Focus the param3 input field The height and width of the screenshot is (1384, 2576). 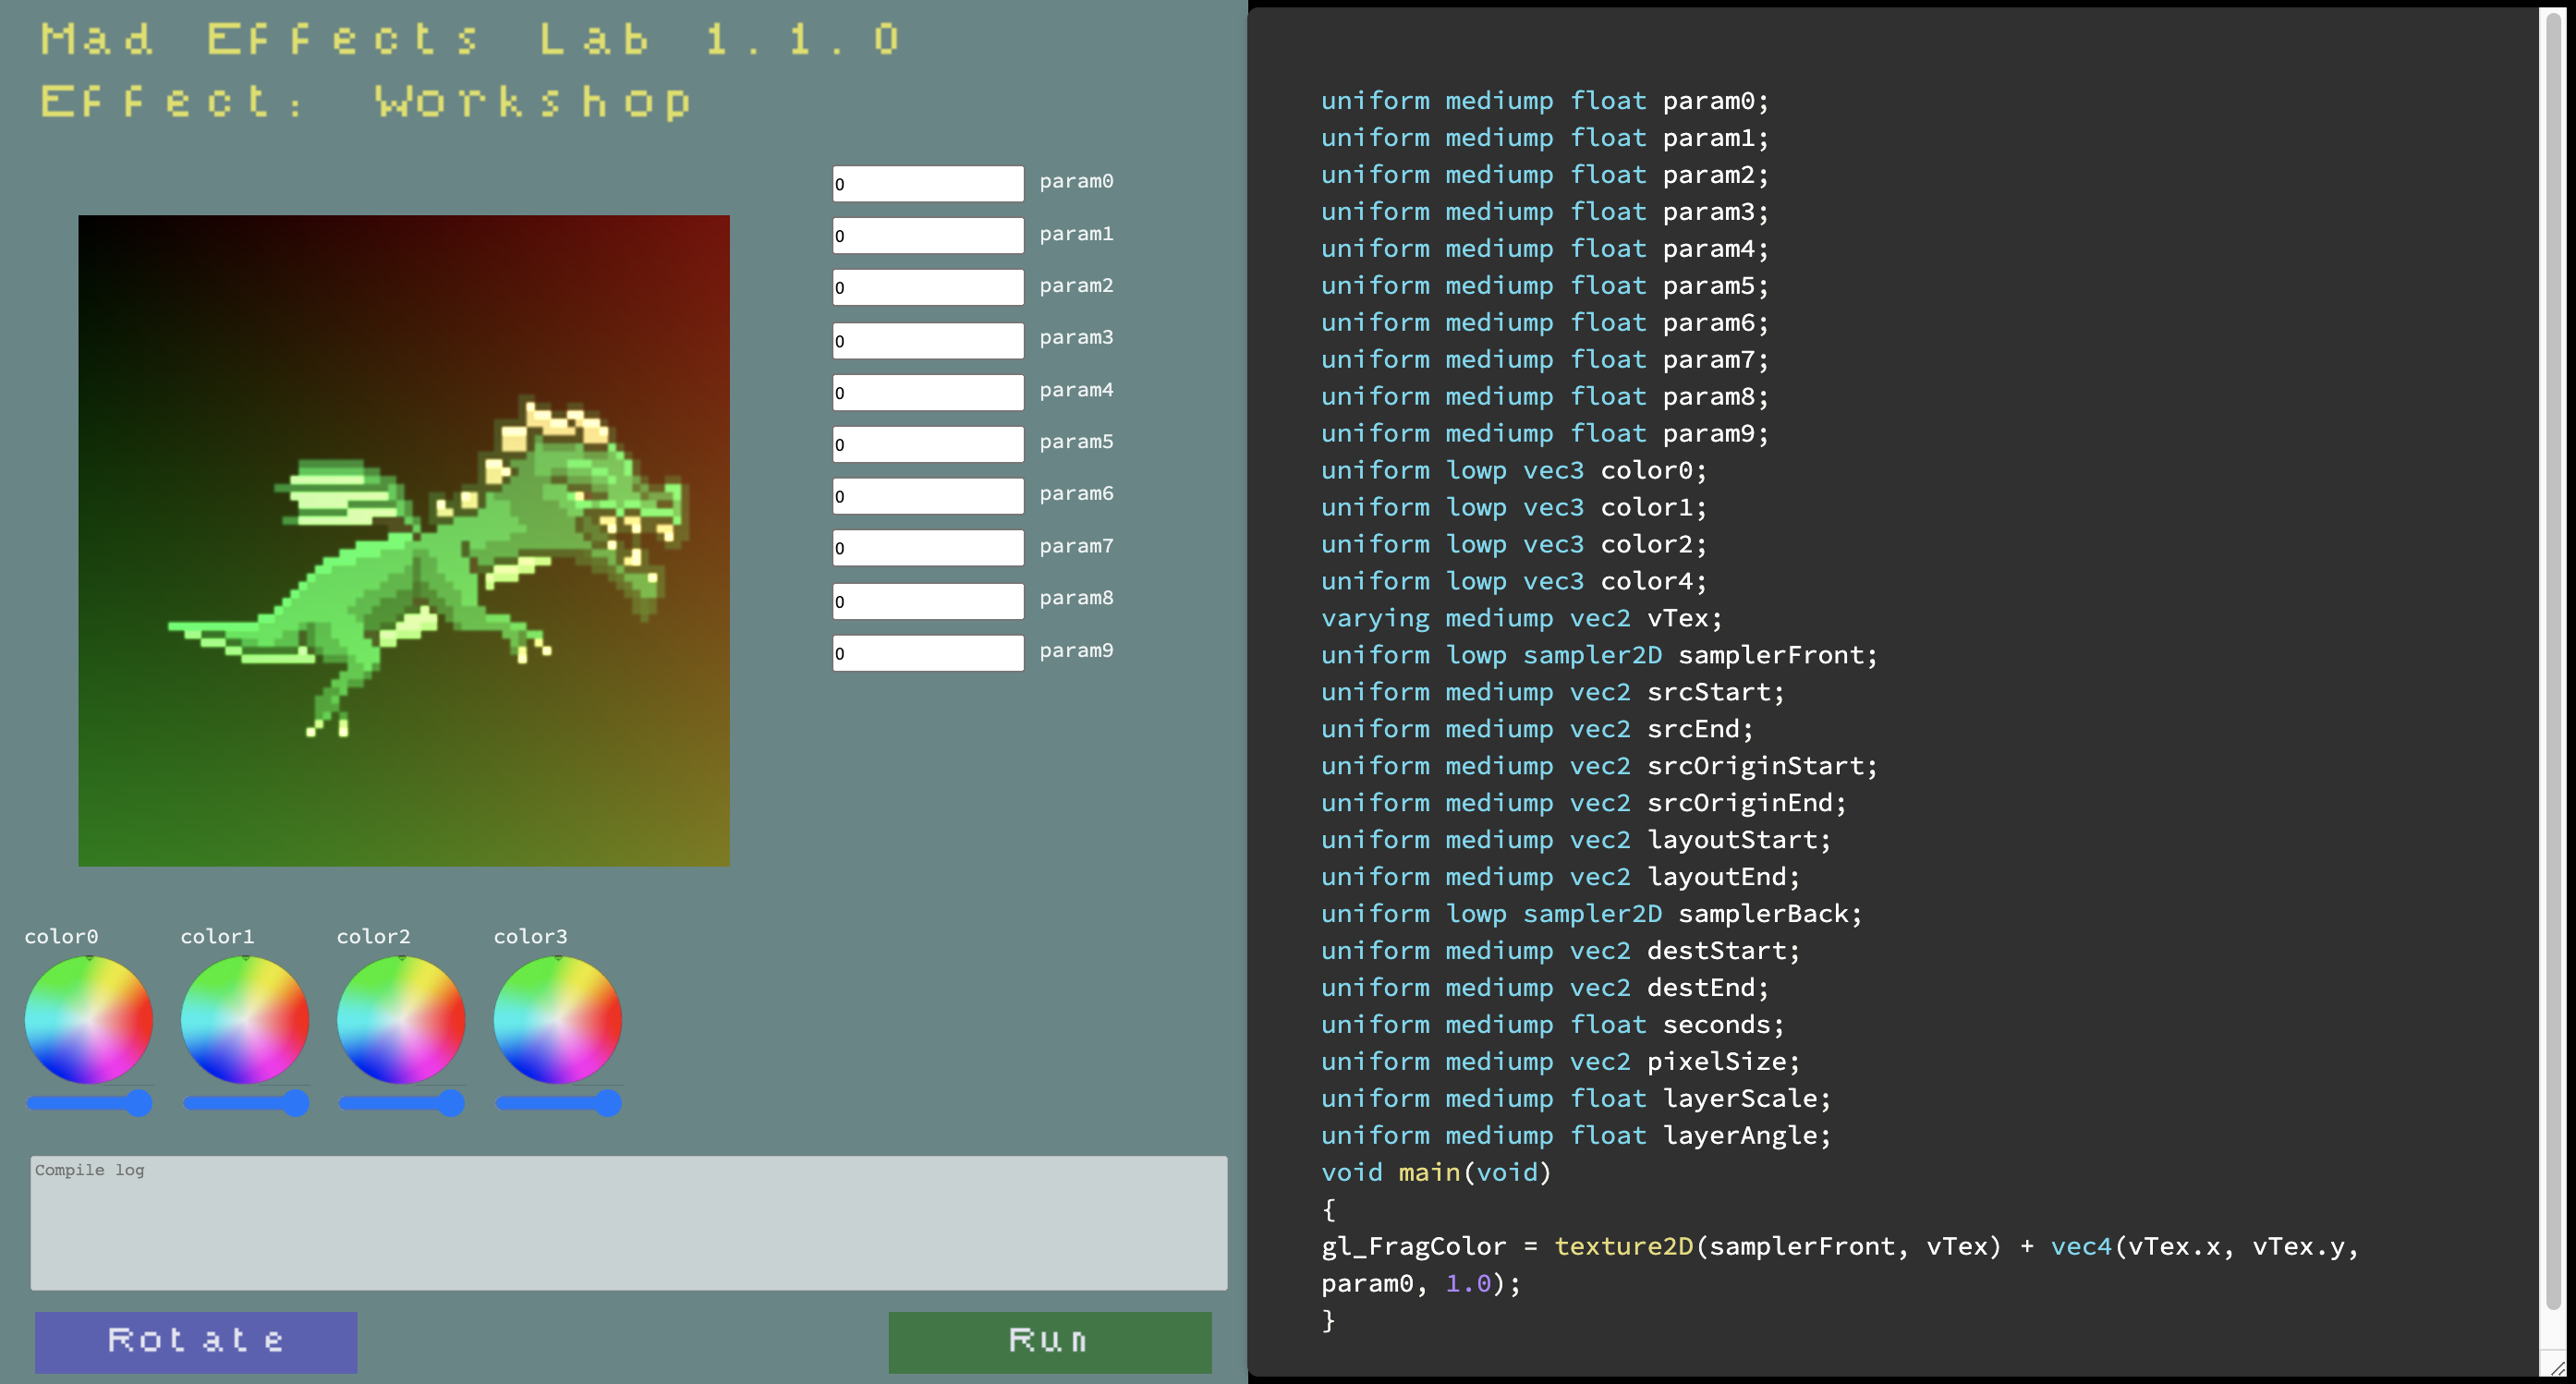click(x=928, y=341)
